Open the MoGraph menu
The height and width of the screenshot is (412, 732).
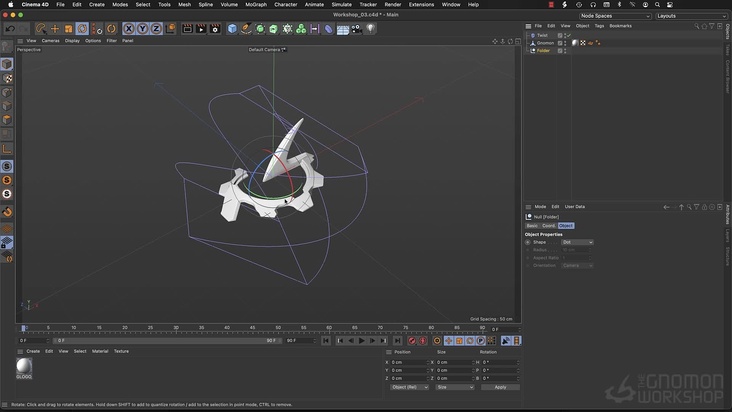(x=256, y=4)
